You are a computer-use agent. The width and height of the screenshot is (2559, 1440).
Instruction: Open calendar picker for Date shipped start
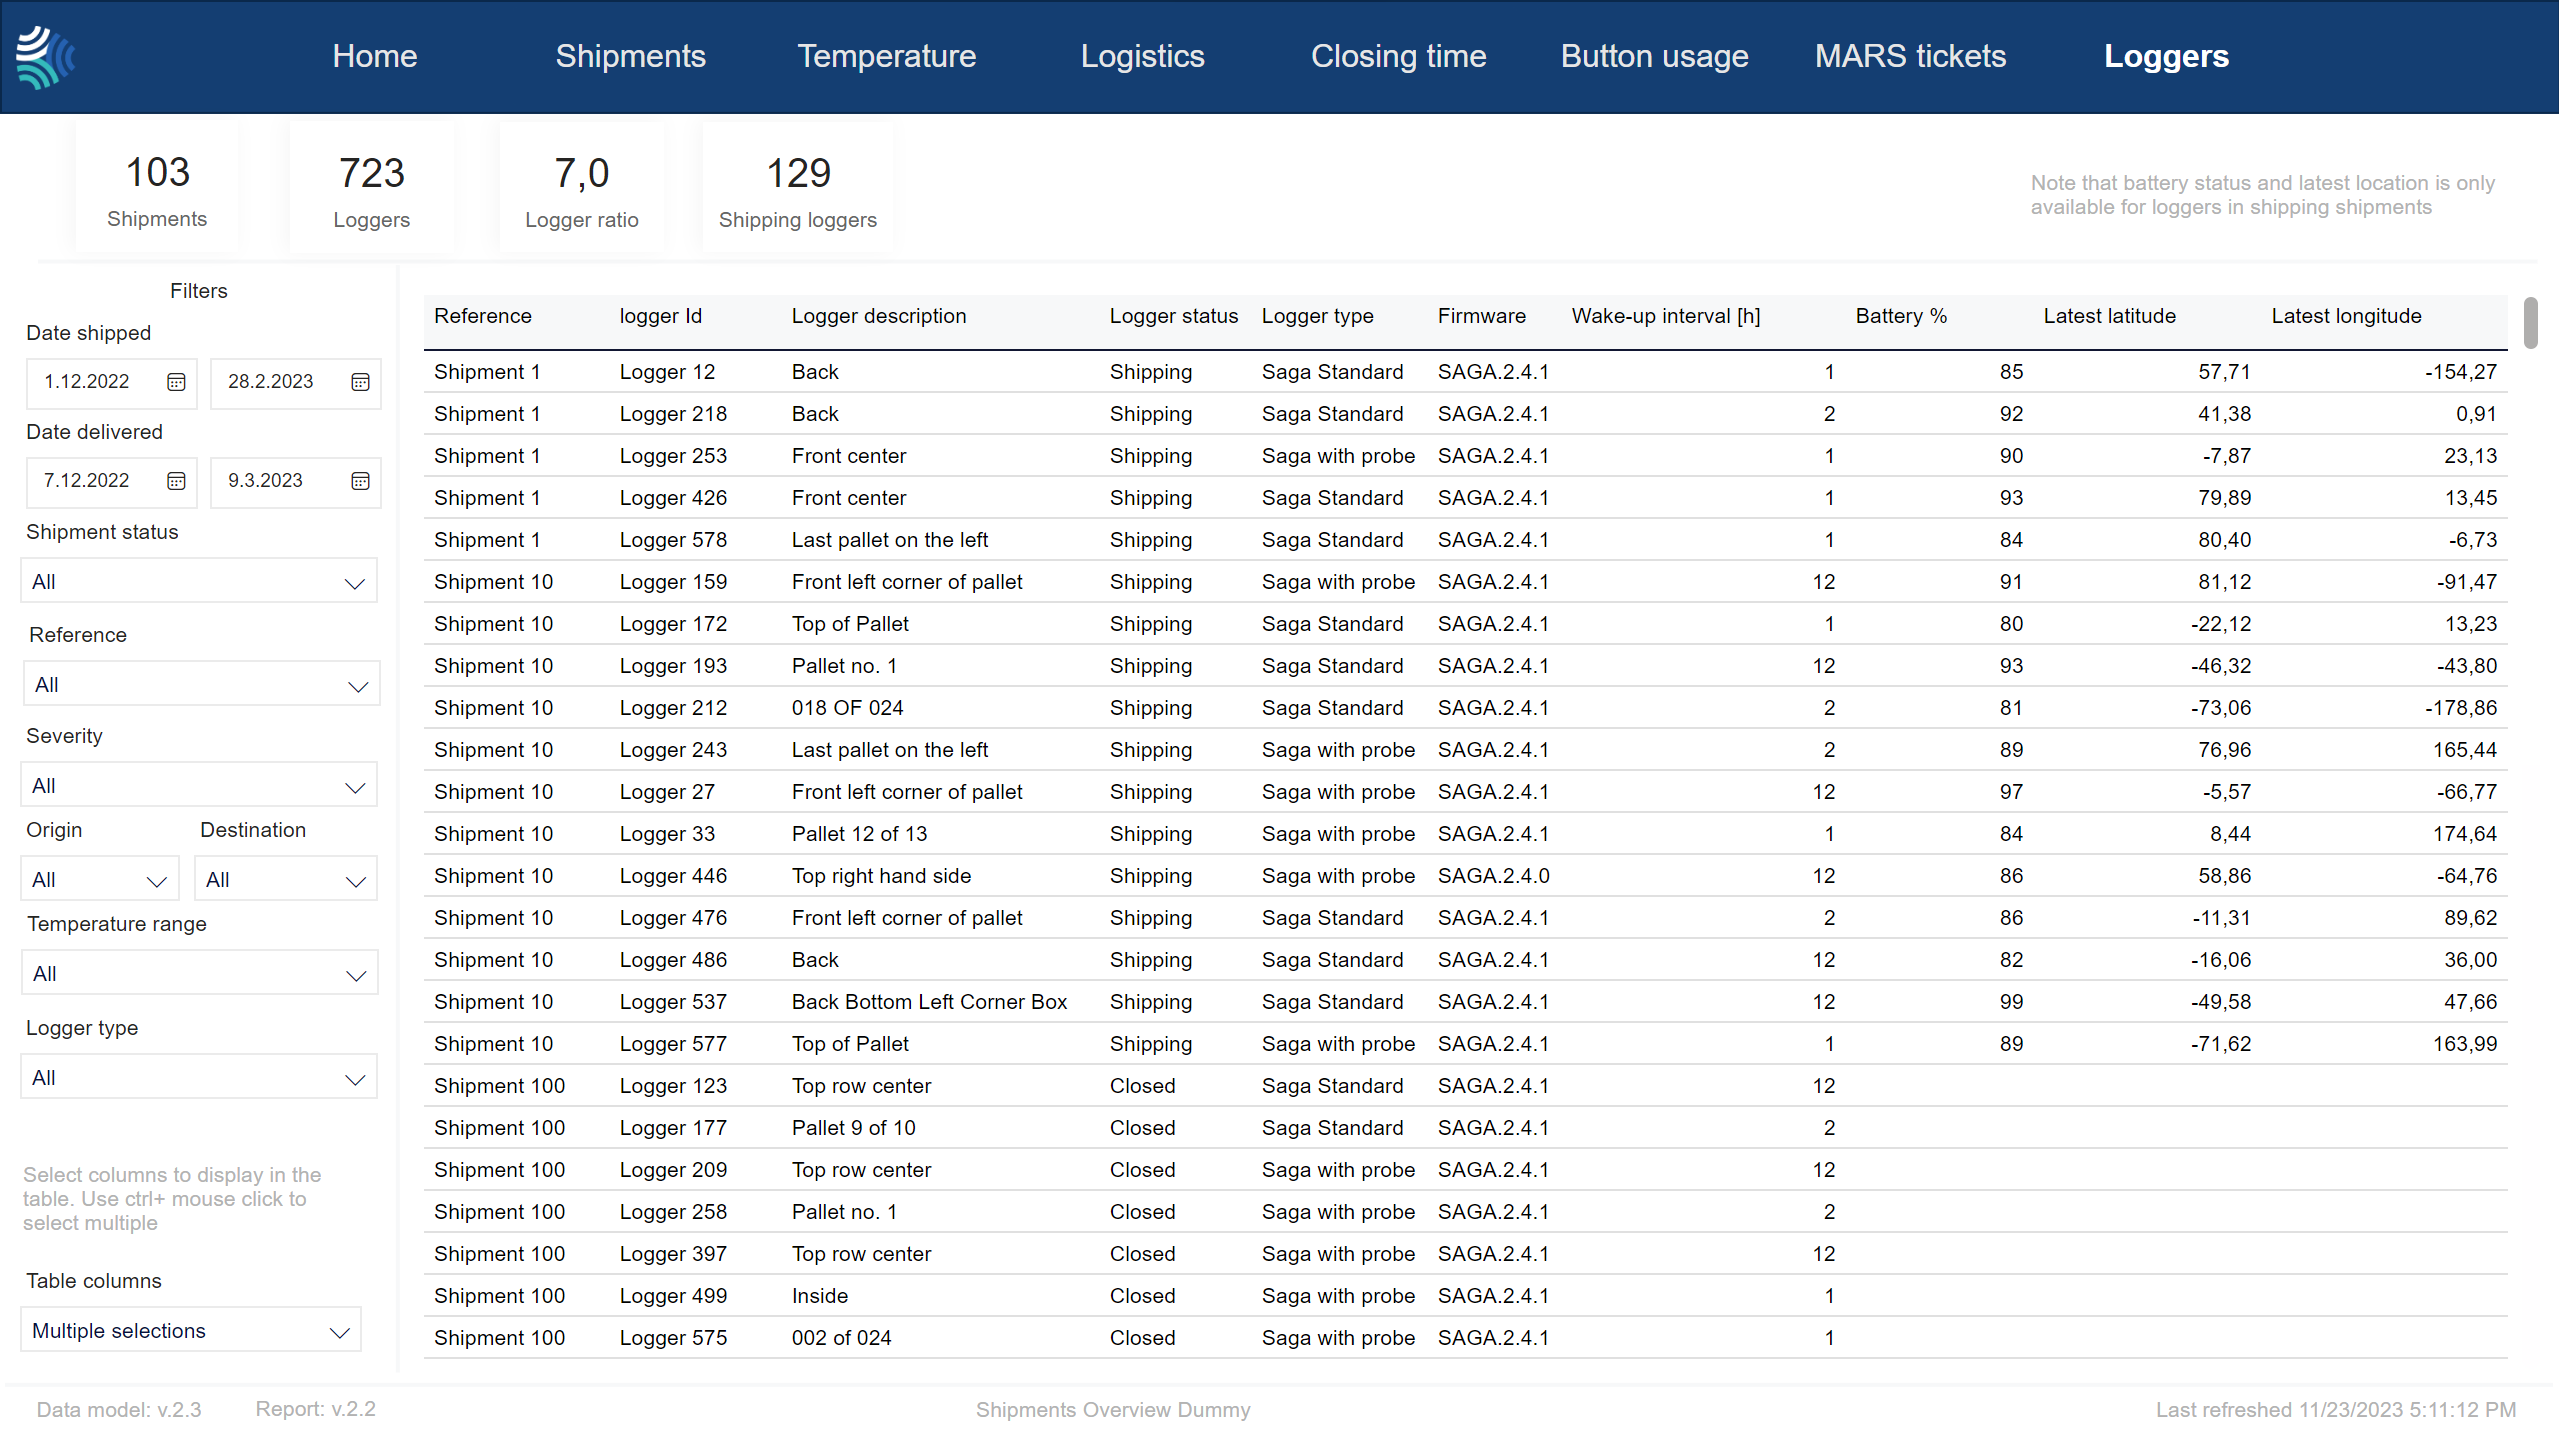(176, 382)
